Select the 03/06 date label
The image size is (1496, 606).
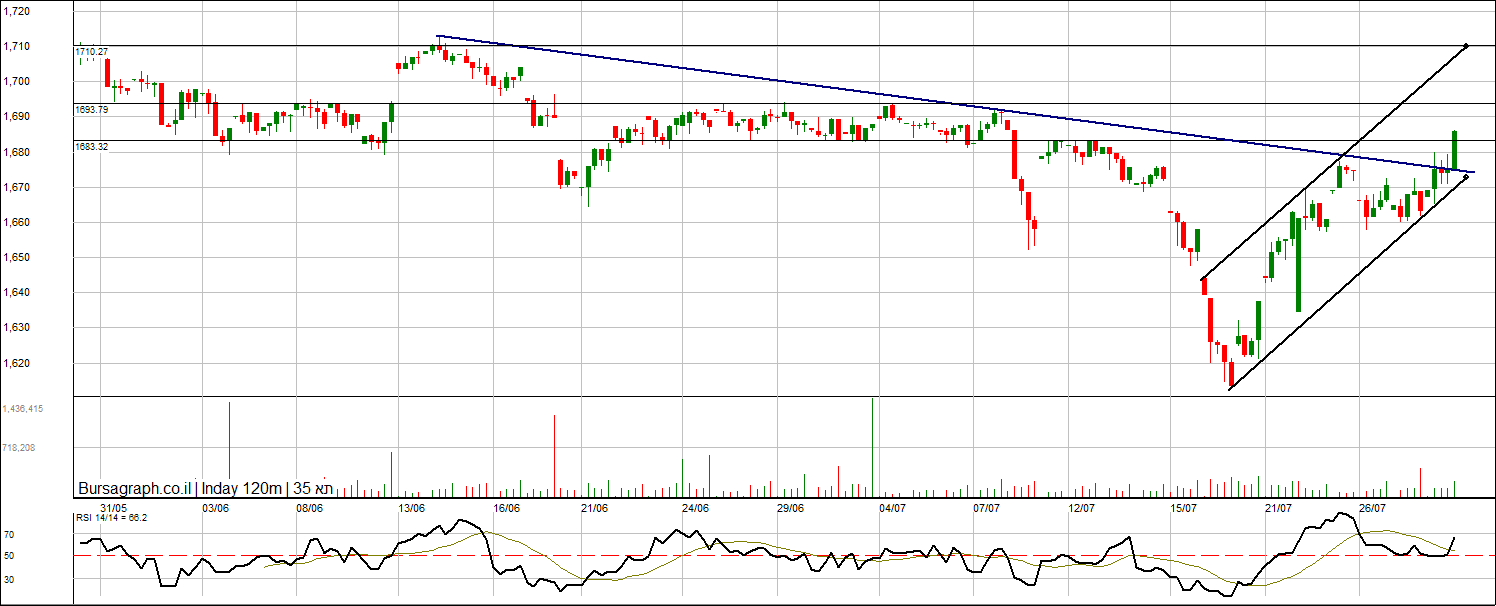point(215,508)
